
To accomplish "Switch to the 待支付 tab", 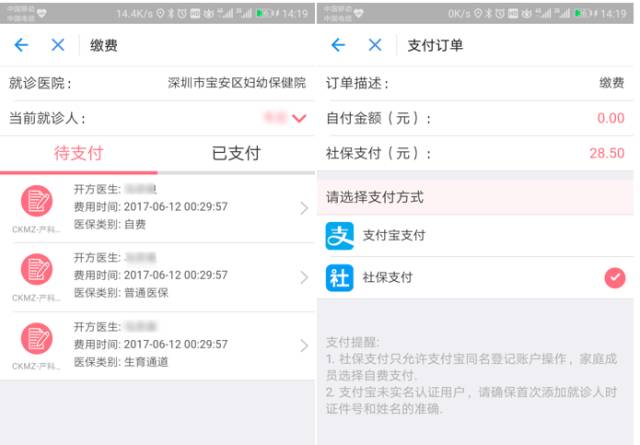I will coord(78,154).
